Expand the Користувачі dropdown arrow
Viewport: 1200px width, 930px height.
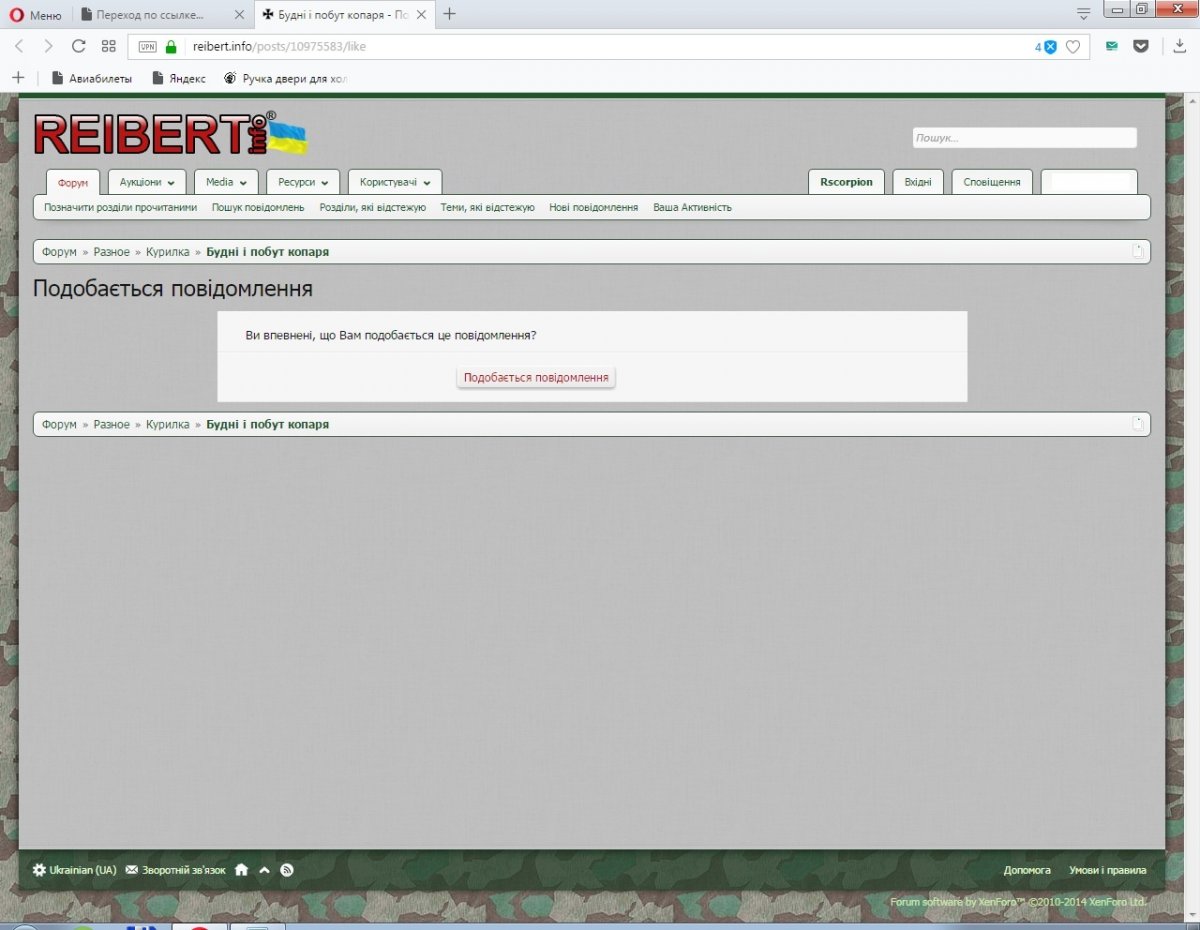click(x=427, y=183)
